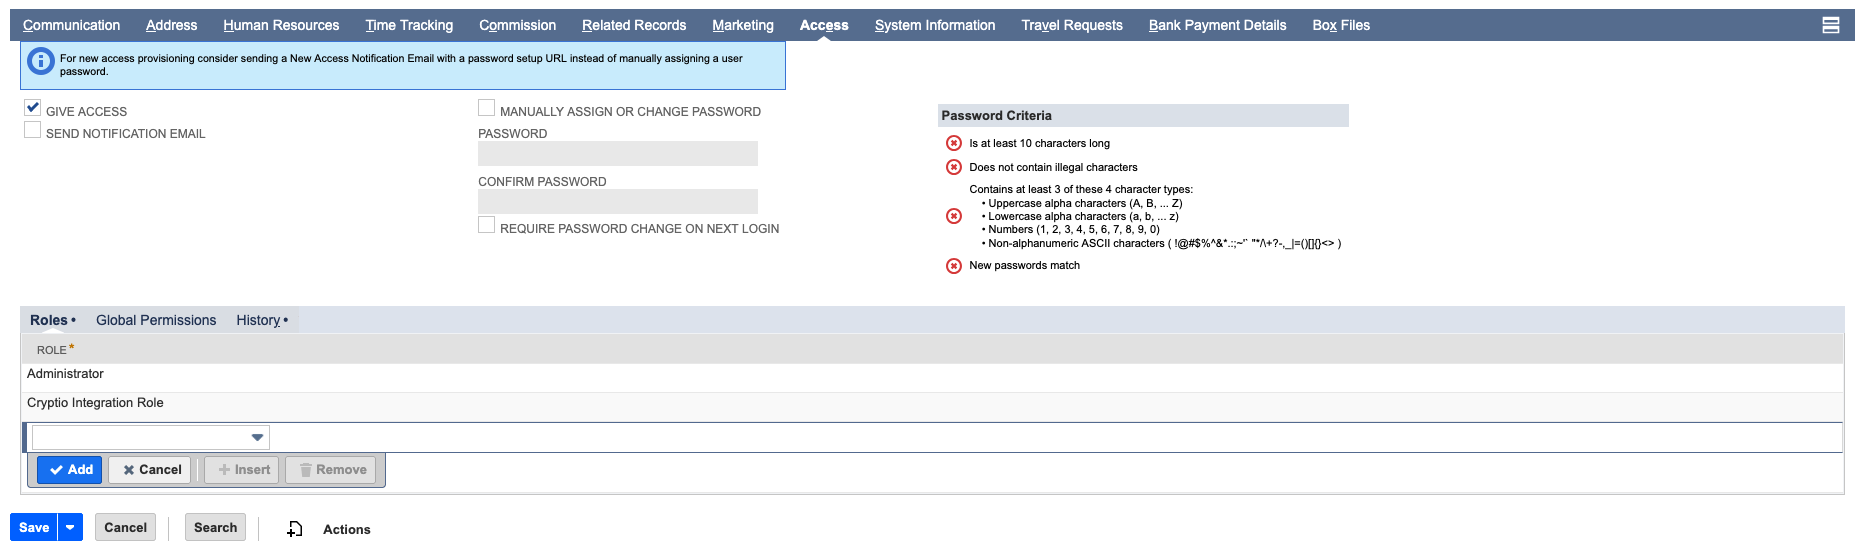Uncheck the Give Access checkbox
The height and width of the screenshot is (549, 1868).
[x=33, y=108]
